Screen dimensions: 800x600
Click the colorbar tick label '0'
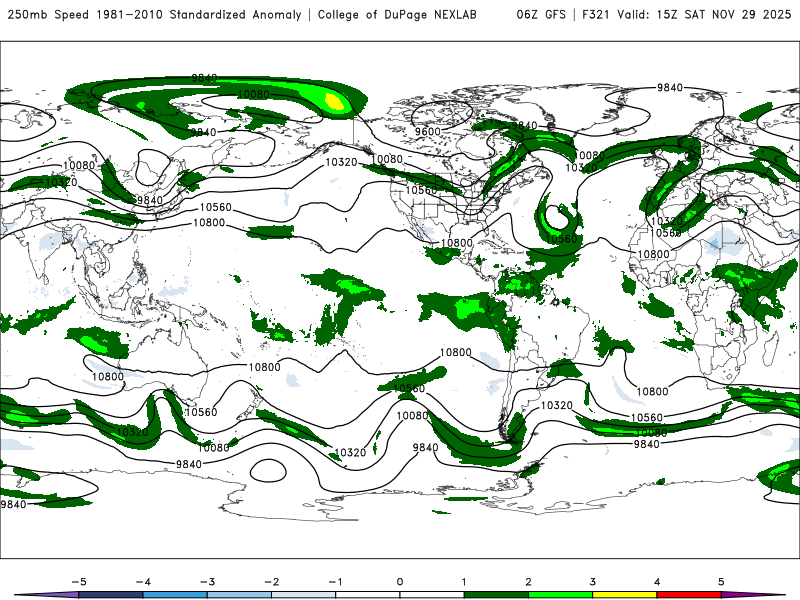399,582
